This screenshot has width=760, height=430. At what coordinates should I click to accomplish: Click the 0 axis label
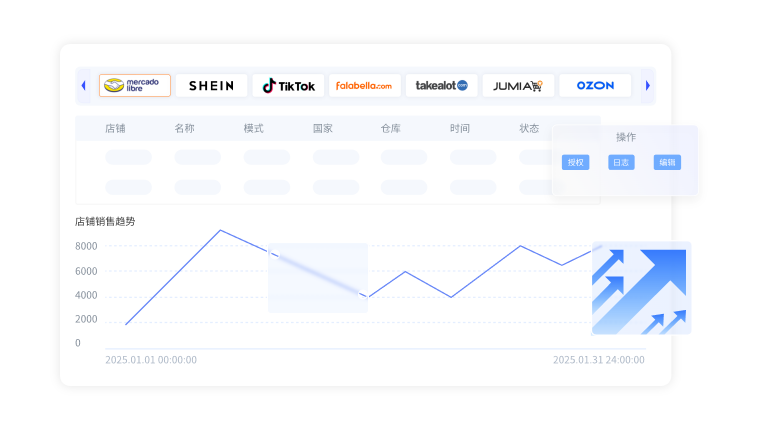pyautogui.click(x=78, y=343)
